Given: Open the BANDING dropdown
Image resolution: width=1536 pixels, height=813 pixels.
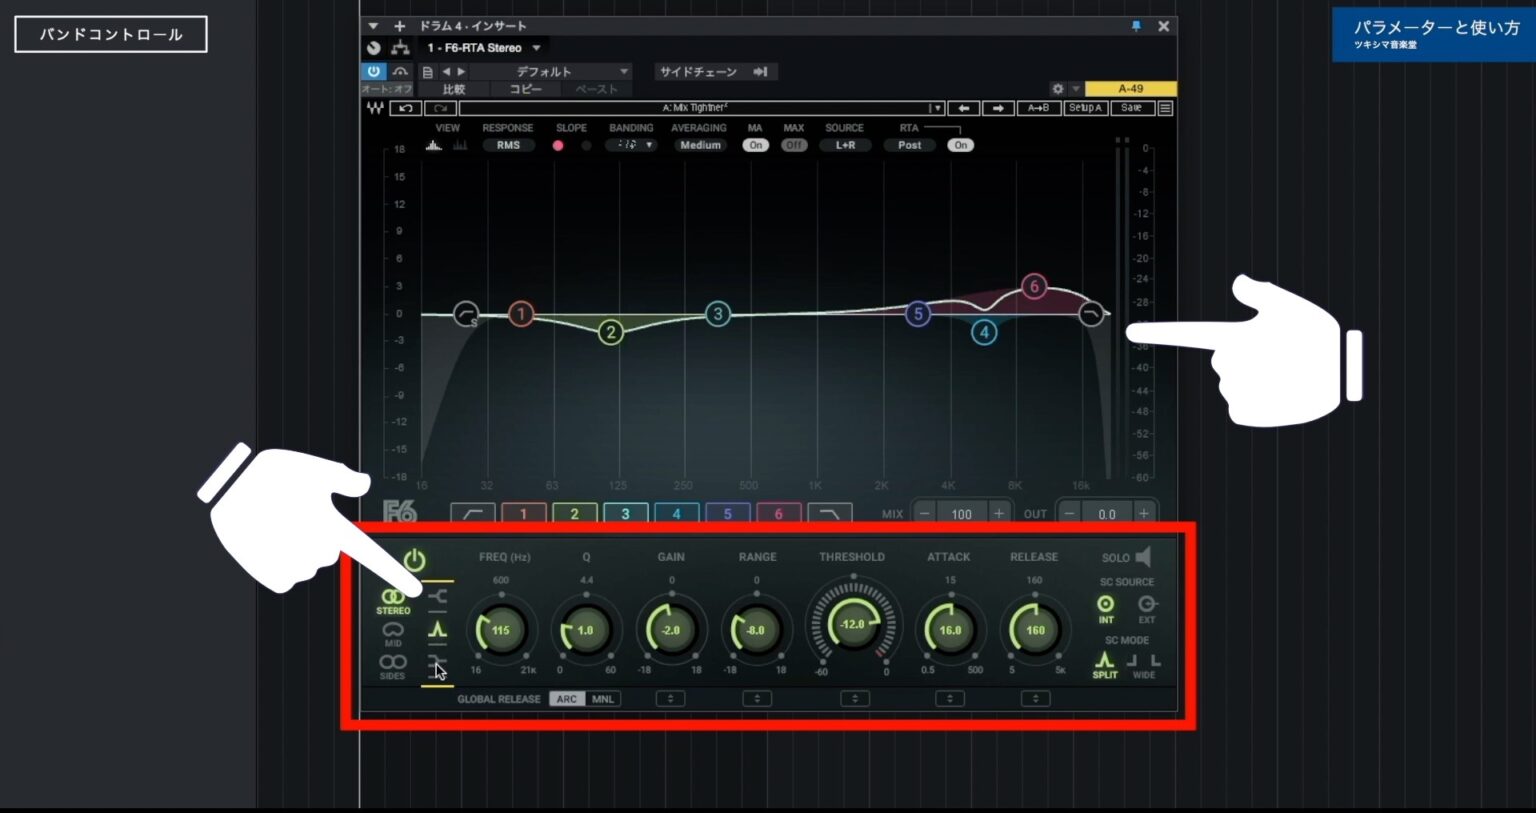Looking at the screenshot, I should (x=631, y=145).
